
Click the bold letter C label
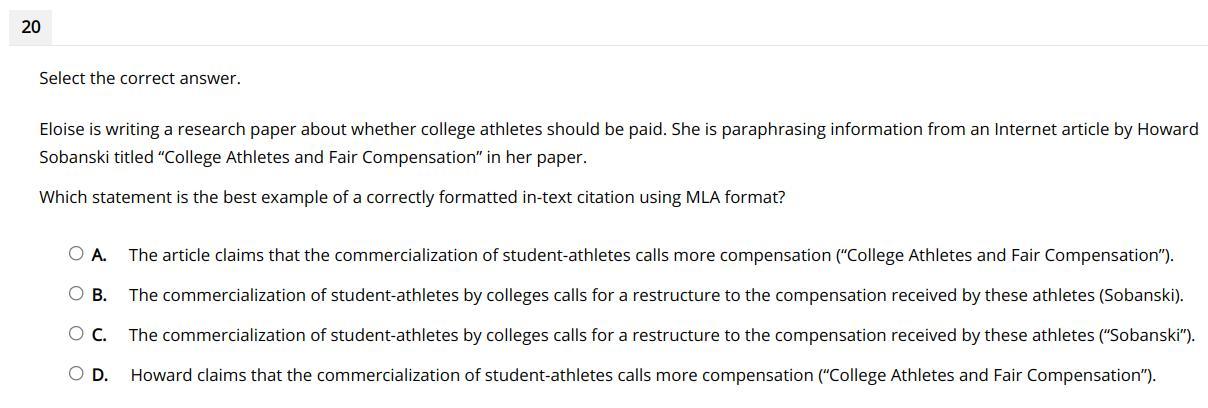tap(99, 335)
